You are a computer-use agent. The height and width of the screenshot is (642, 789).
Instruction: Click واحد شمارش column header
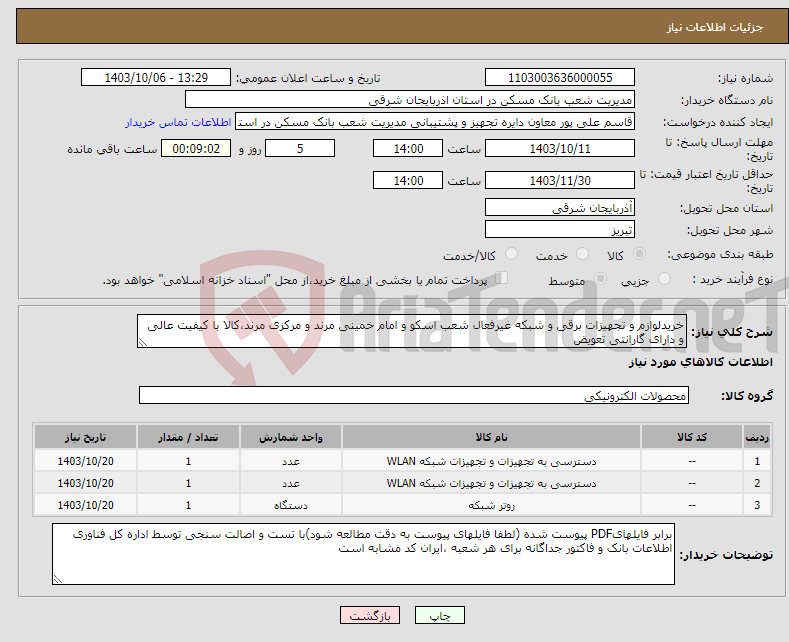290,437
